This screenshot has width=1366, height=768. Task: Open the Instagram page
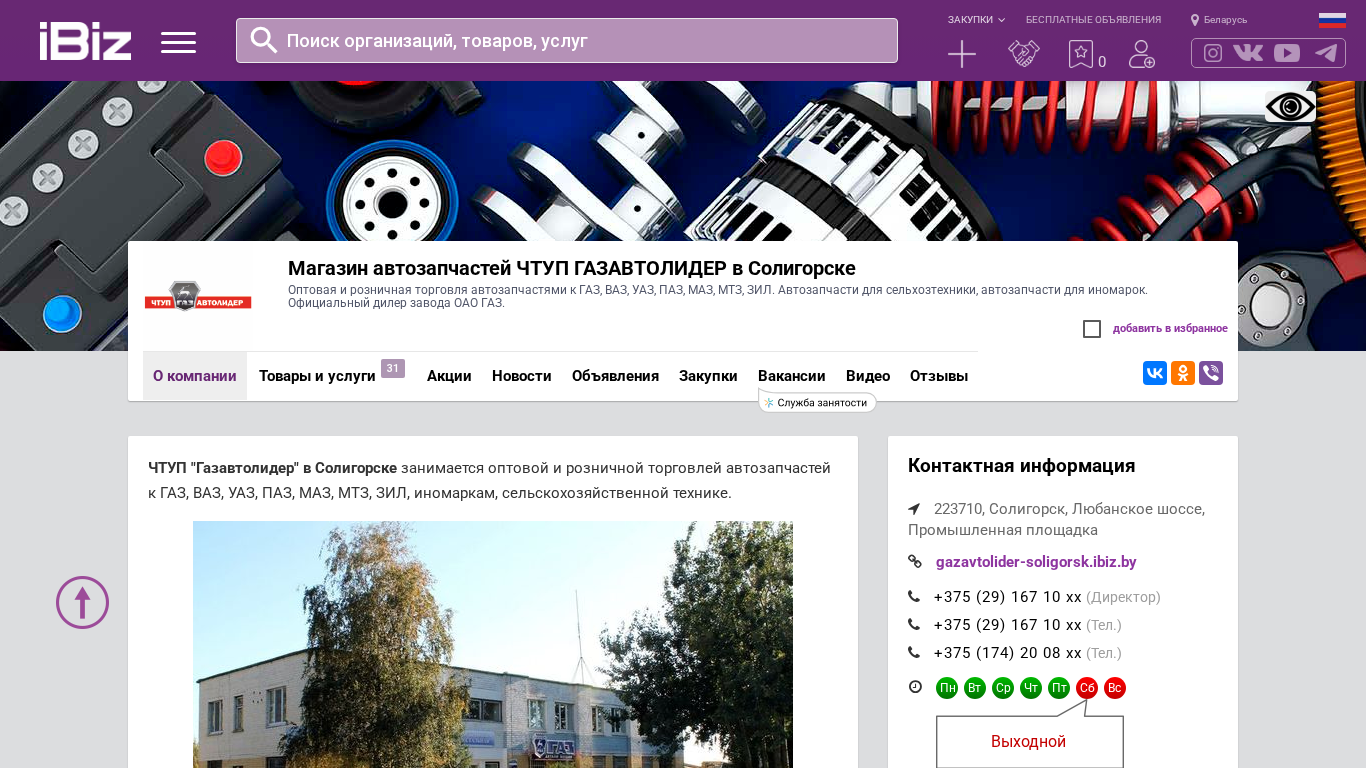pos(1213,53)
